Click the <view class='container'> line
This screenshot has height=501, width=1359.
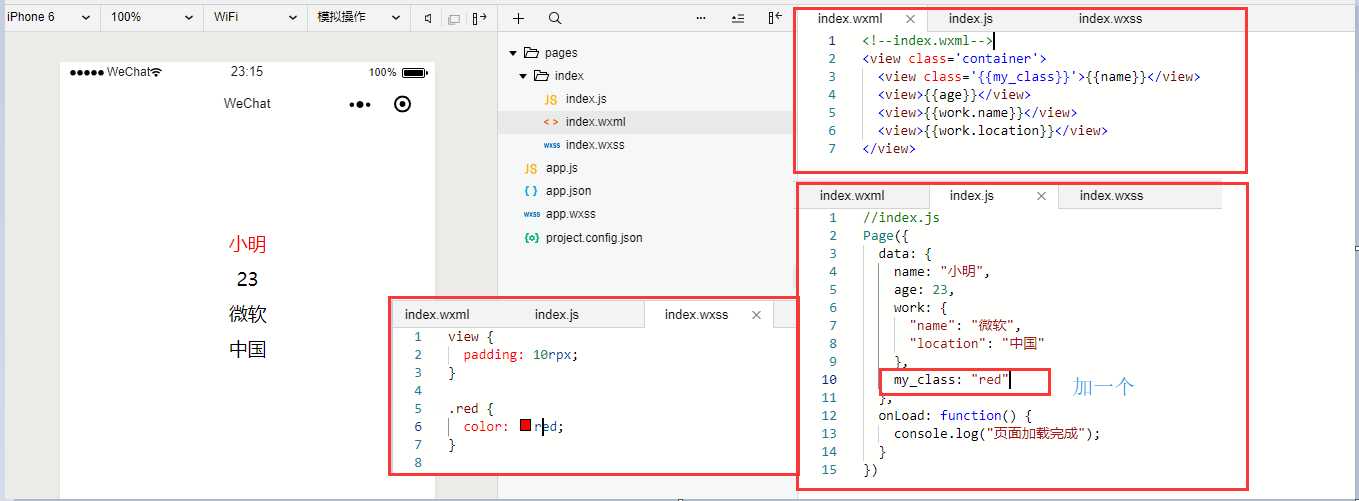click(x=954, y=59)
